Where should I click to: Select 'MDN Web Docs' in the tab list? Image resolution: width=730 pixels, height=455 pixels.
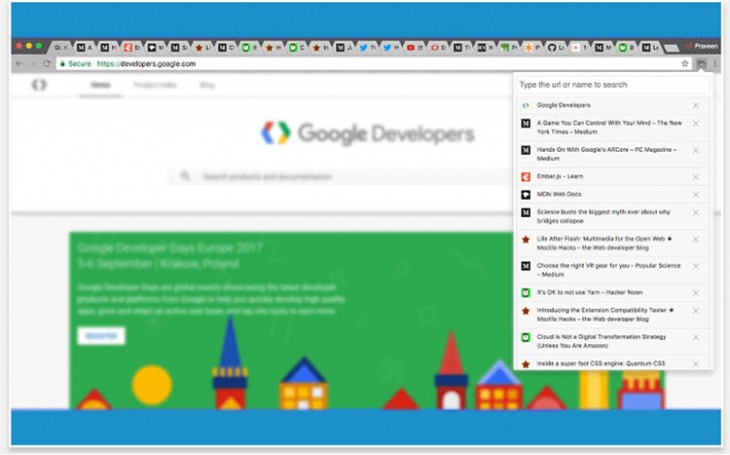pos(612,194)
